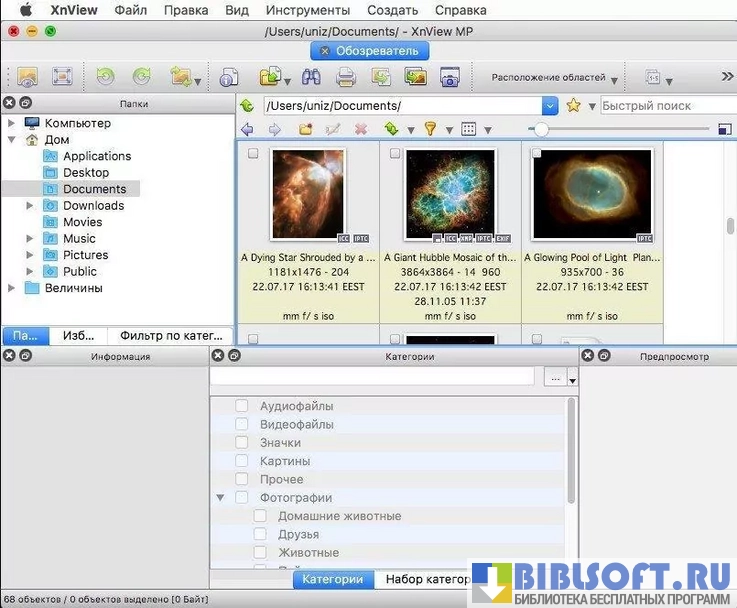Viewport: 737px width, 608px height.
Task: Click the Обозреватель button
Action: coord(369,51)
